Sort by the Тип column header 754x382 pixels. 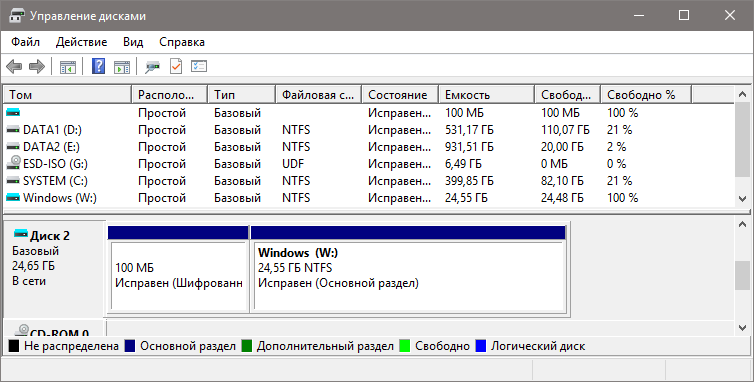point(242,95)
